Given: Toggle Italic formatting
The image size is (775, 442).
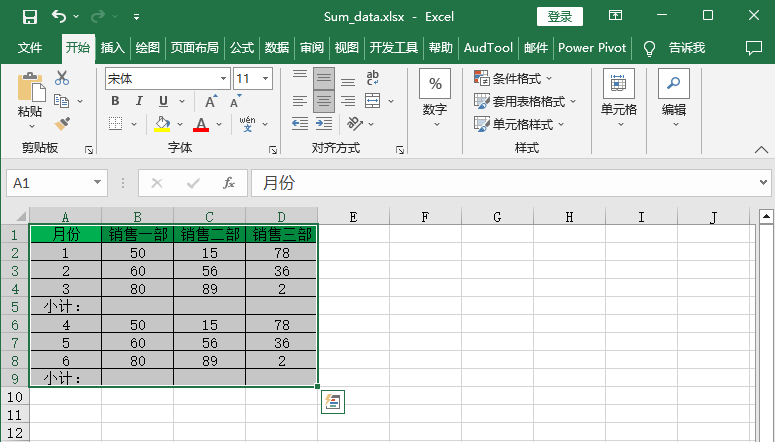Looking at the screenshot, I should tap(138, 101).
